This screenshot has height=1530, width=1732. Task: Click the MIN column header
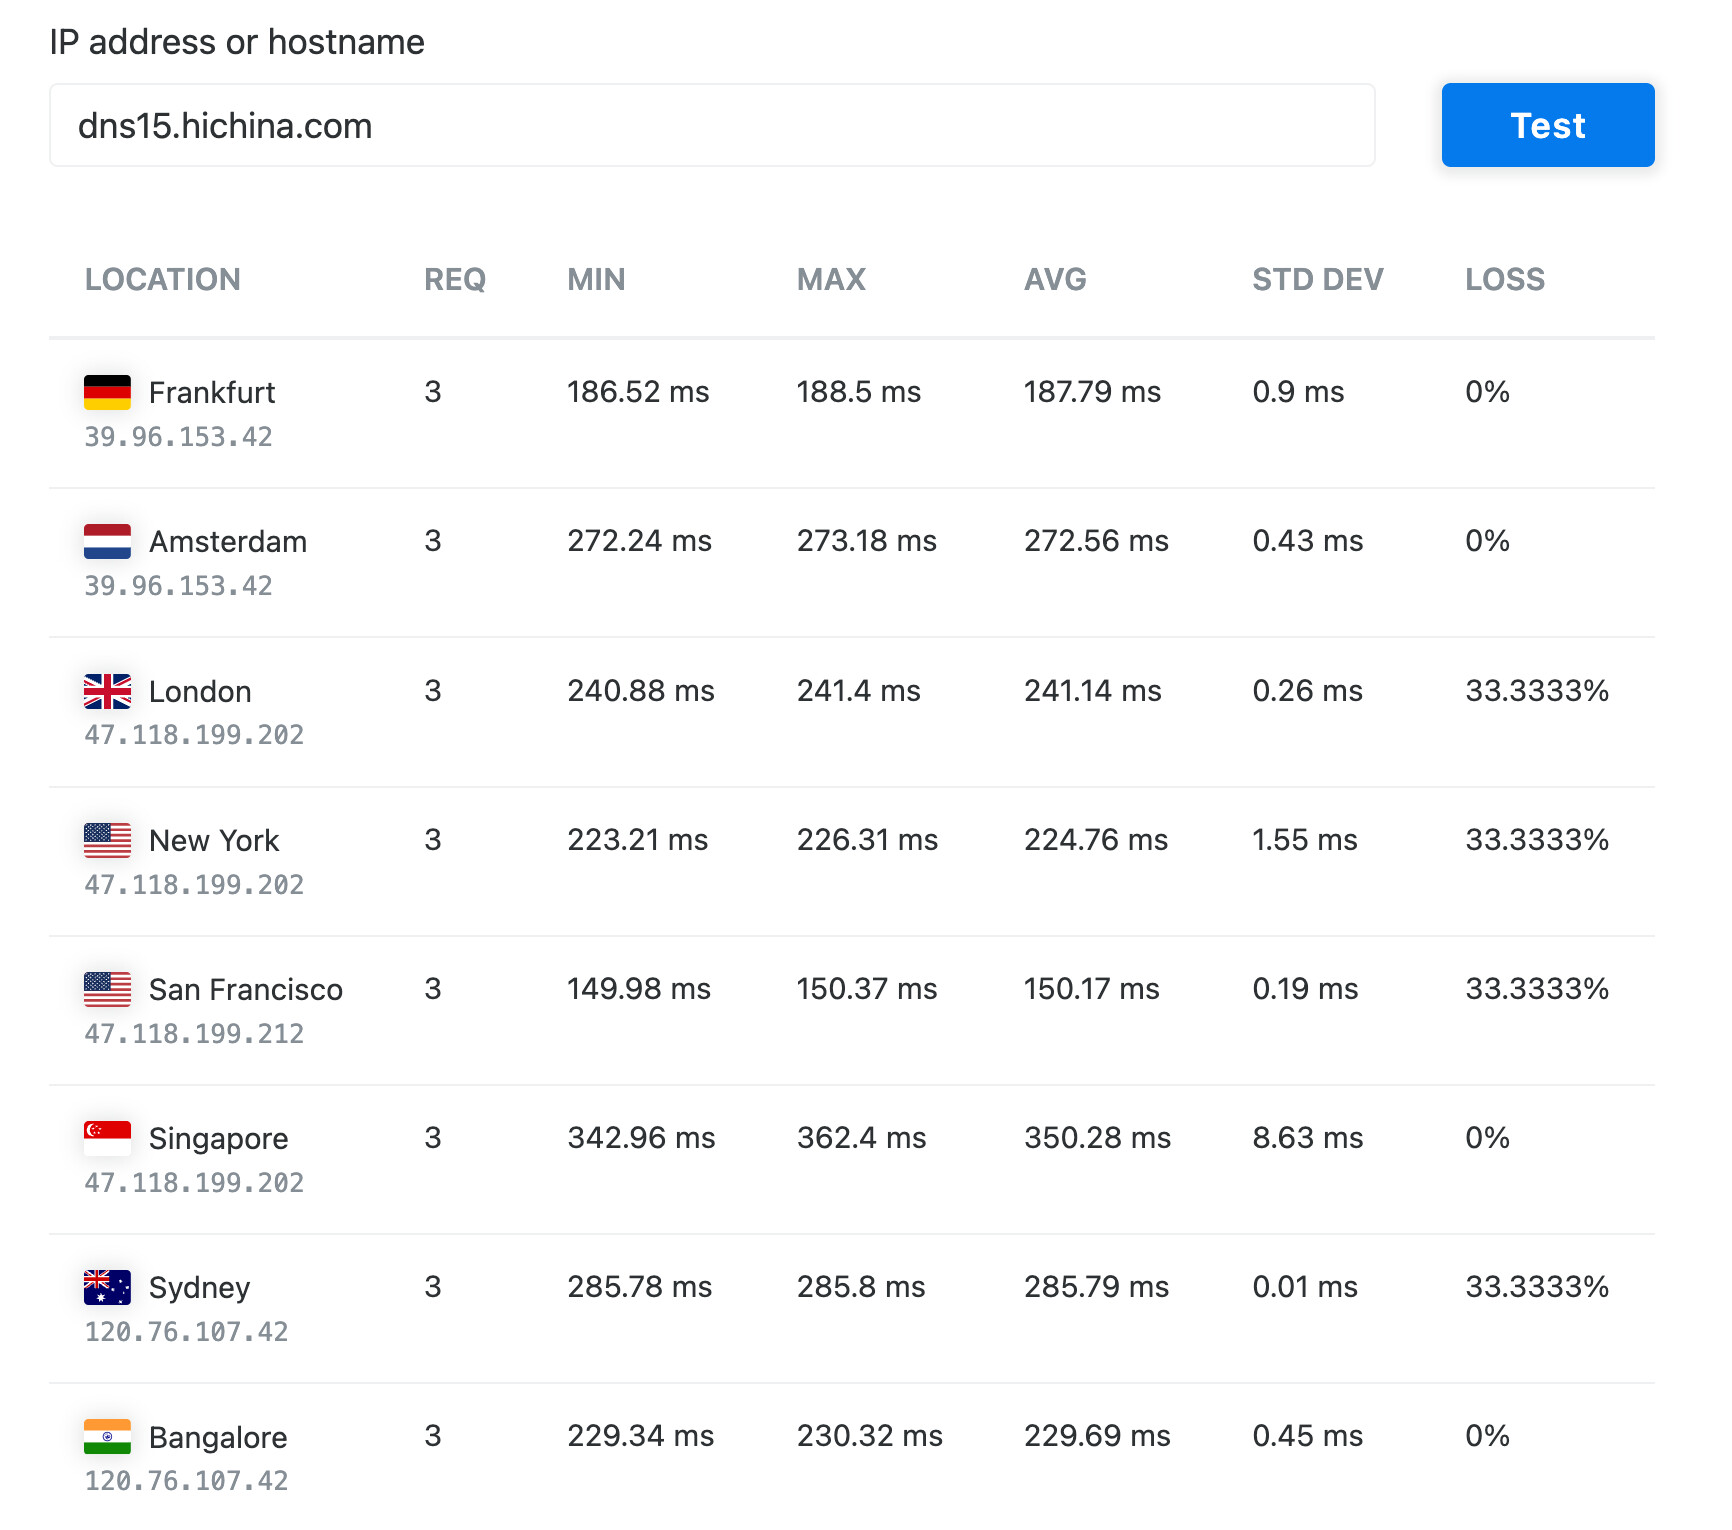coord(596,280)
